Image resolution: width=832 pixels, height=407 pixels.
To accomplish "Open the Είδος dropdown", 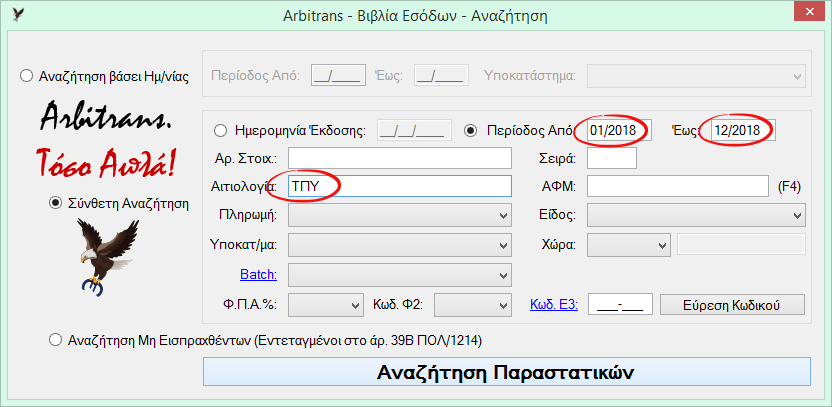I will coord(696,215).
